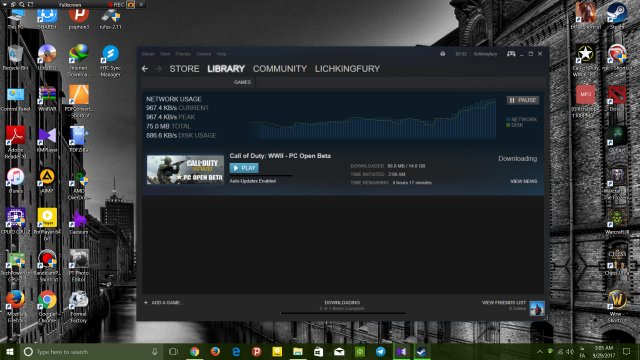Image resolution: width=640 pixels, height=360 pixels.
Task: Open Control Panel desktop icon
Action: pos(16,99)
